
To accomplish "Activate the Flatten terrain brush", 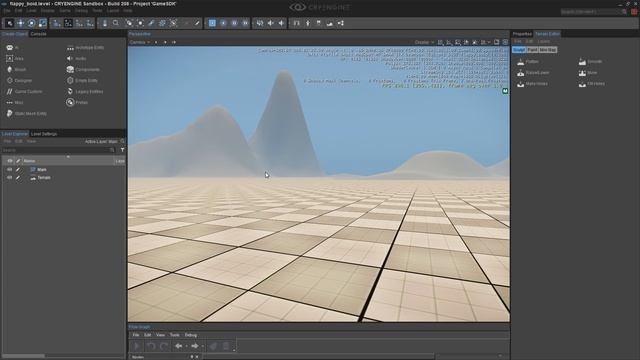I will tap(528, 62).
